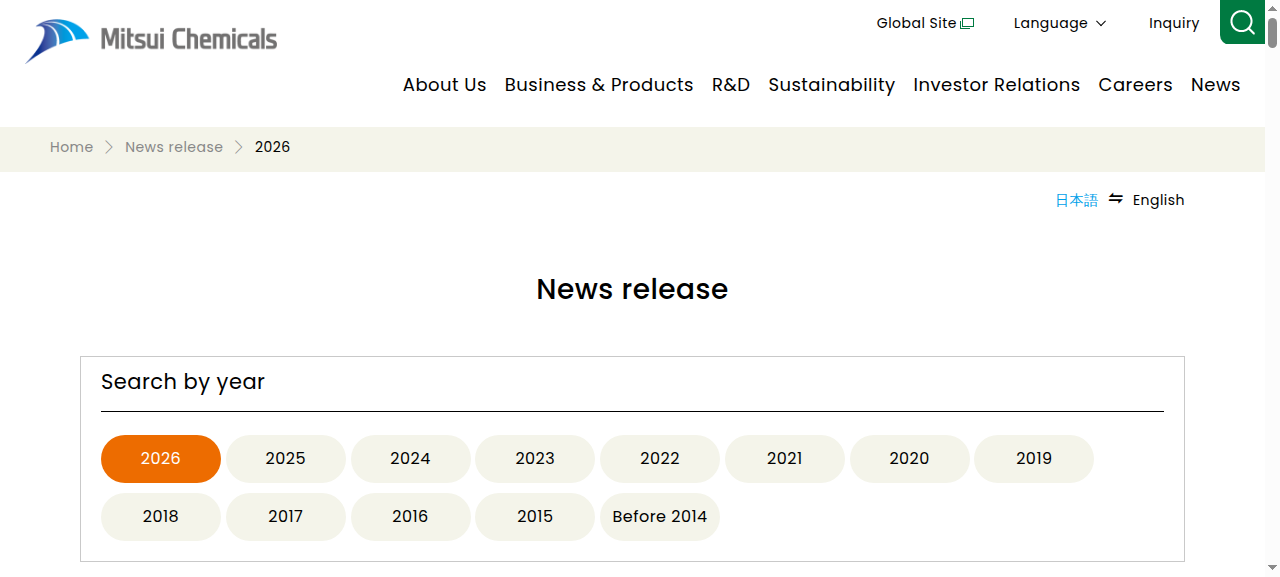
Task: Click the News release page heading
Action: tap(632, 289)
